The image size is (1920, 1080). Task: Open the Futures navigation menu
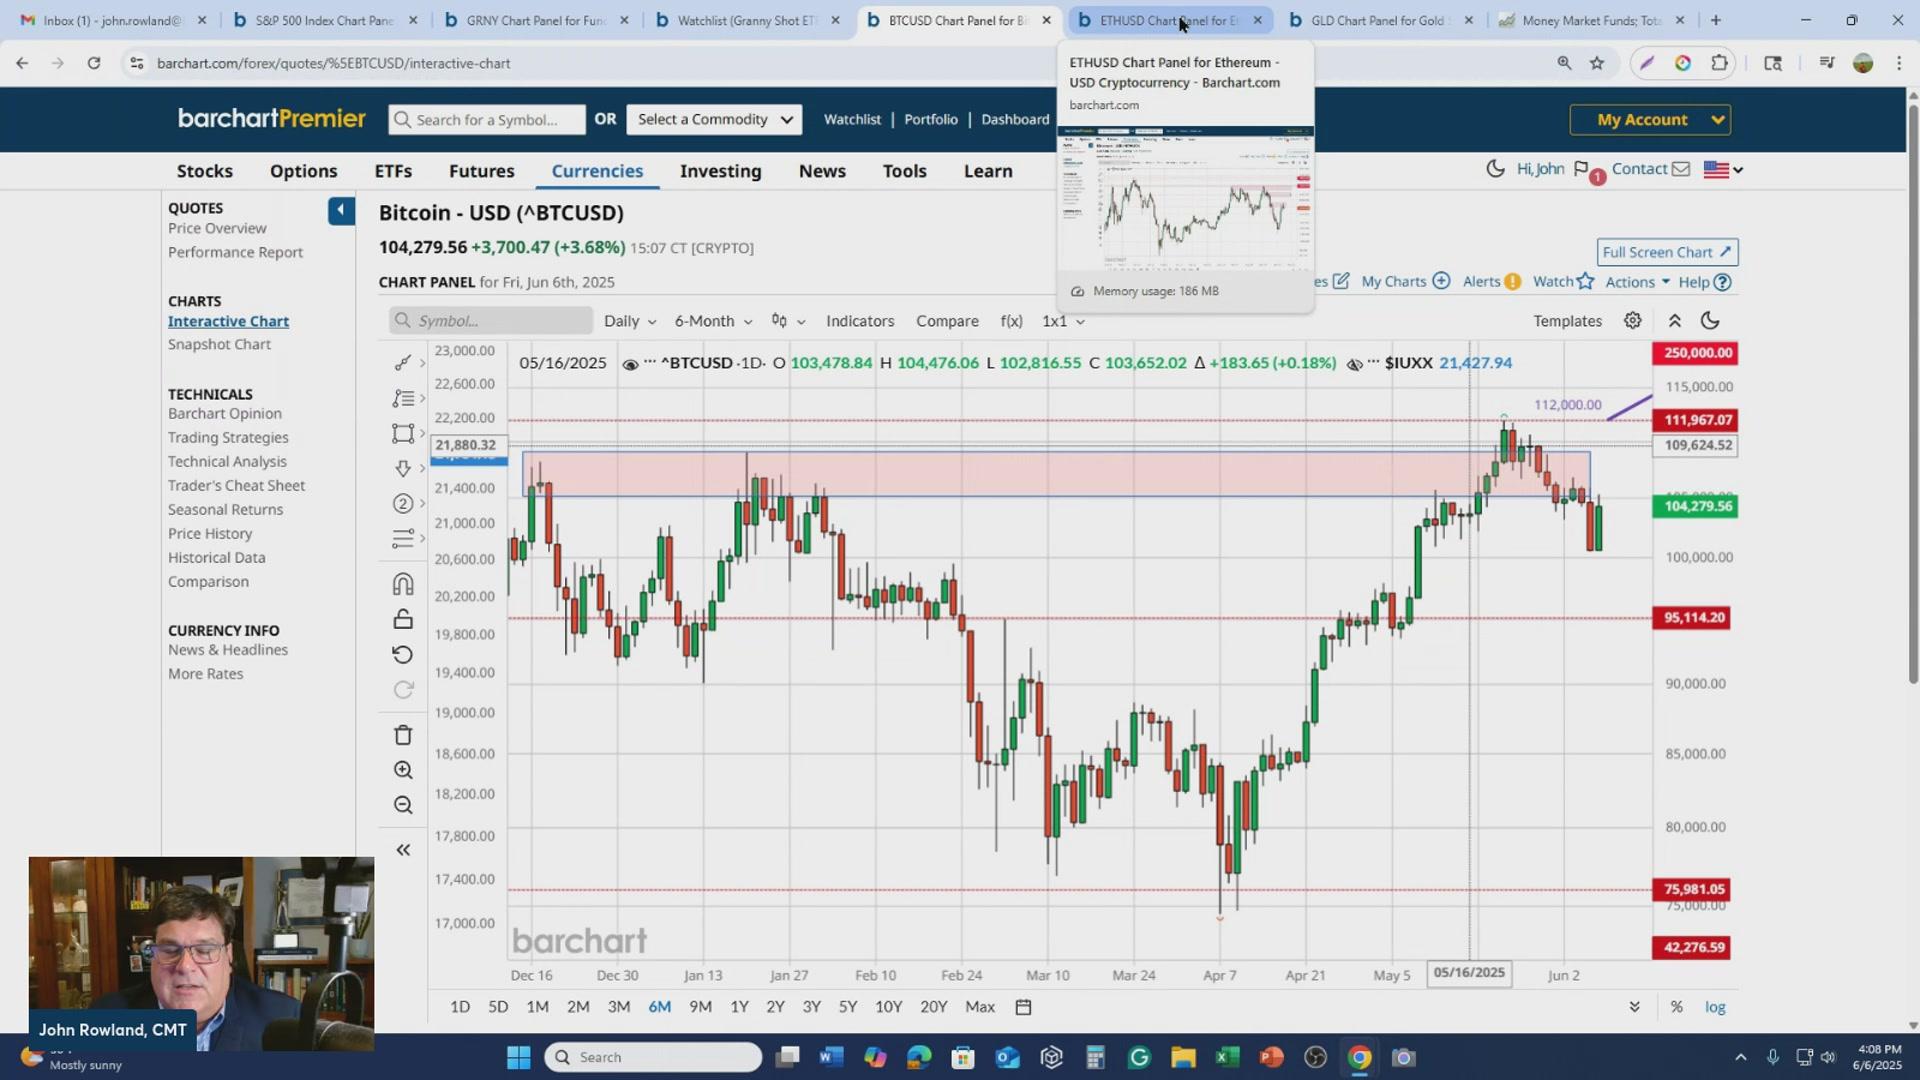coord(481,171)
